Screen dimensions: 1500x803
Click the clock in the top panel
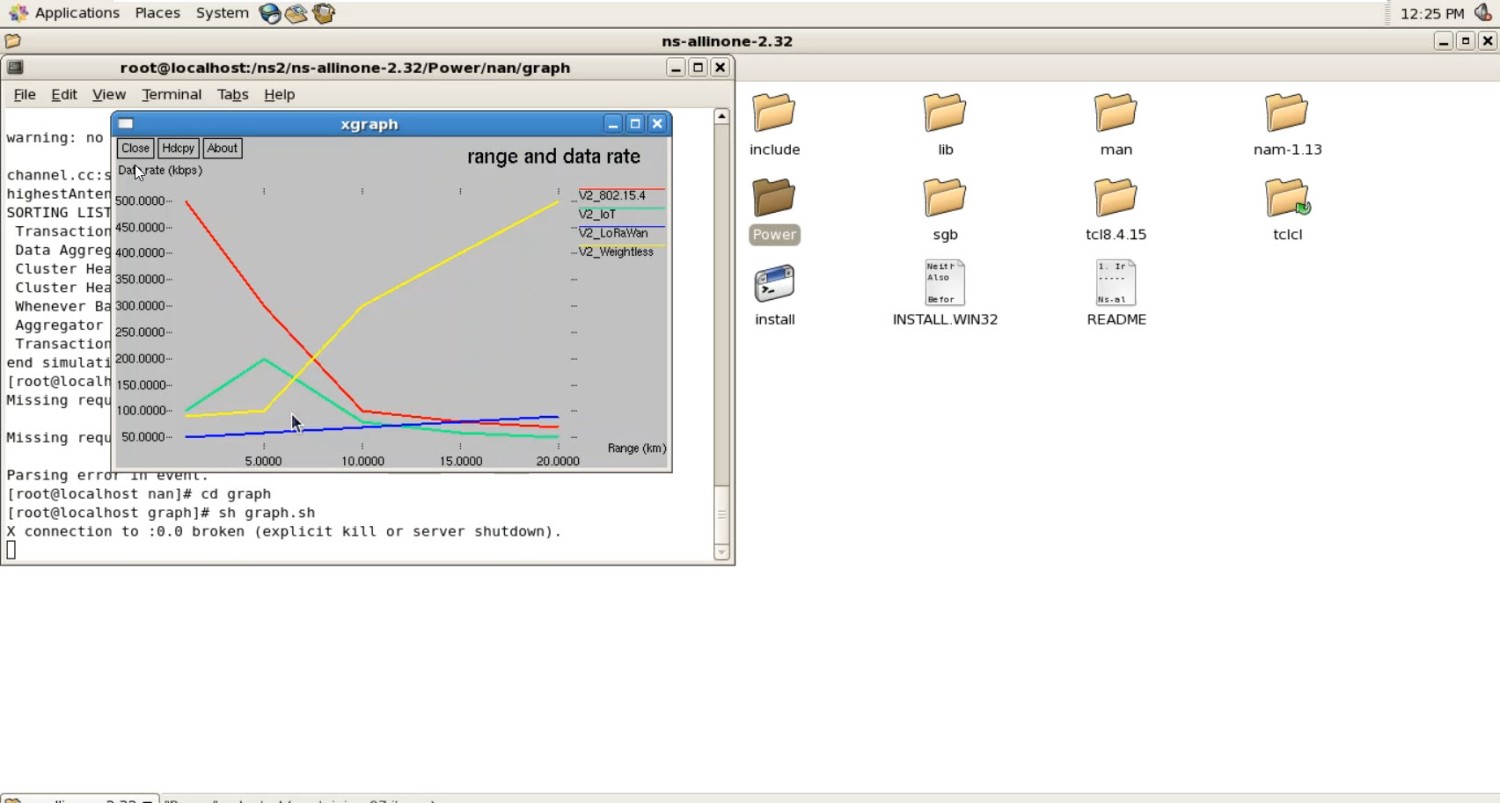[x=1432, y=14]
